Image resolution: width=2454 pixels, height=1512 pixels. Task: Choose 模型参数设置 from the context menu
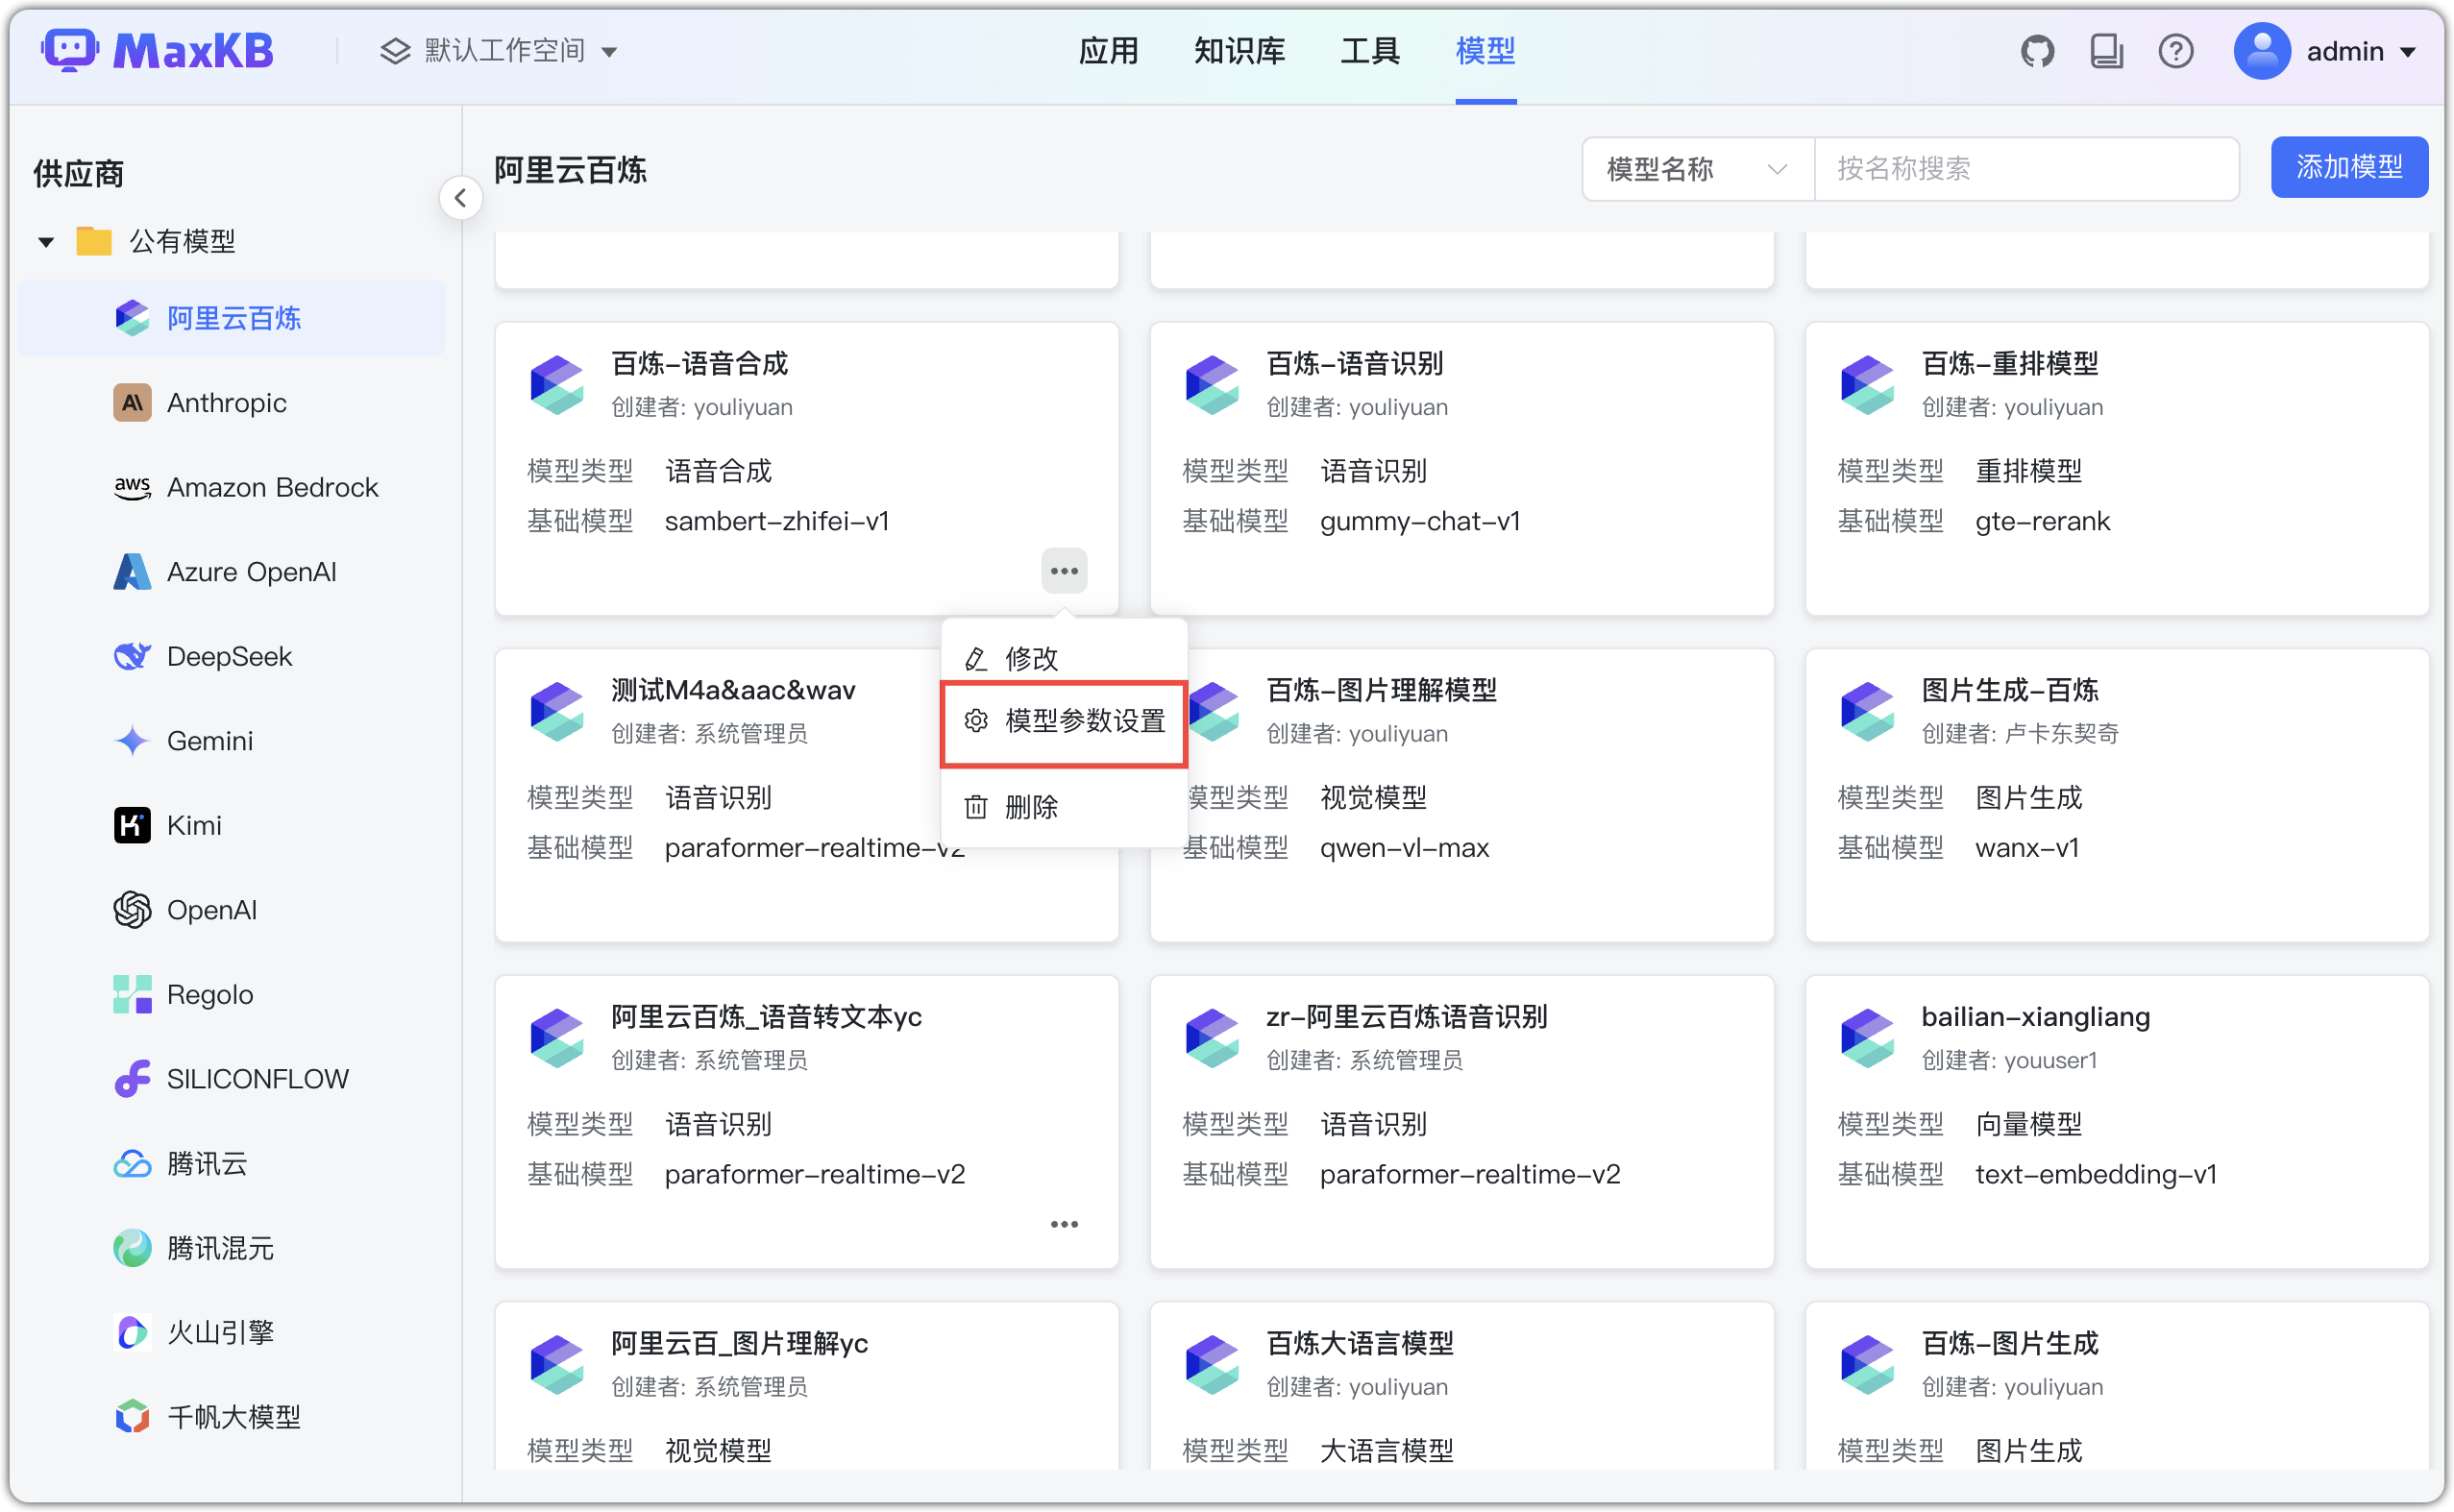click(x=1064, y=721)
